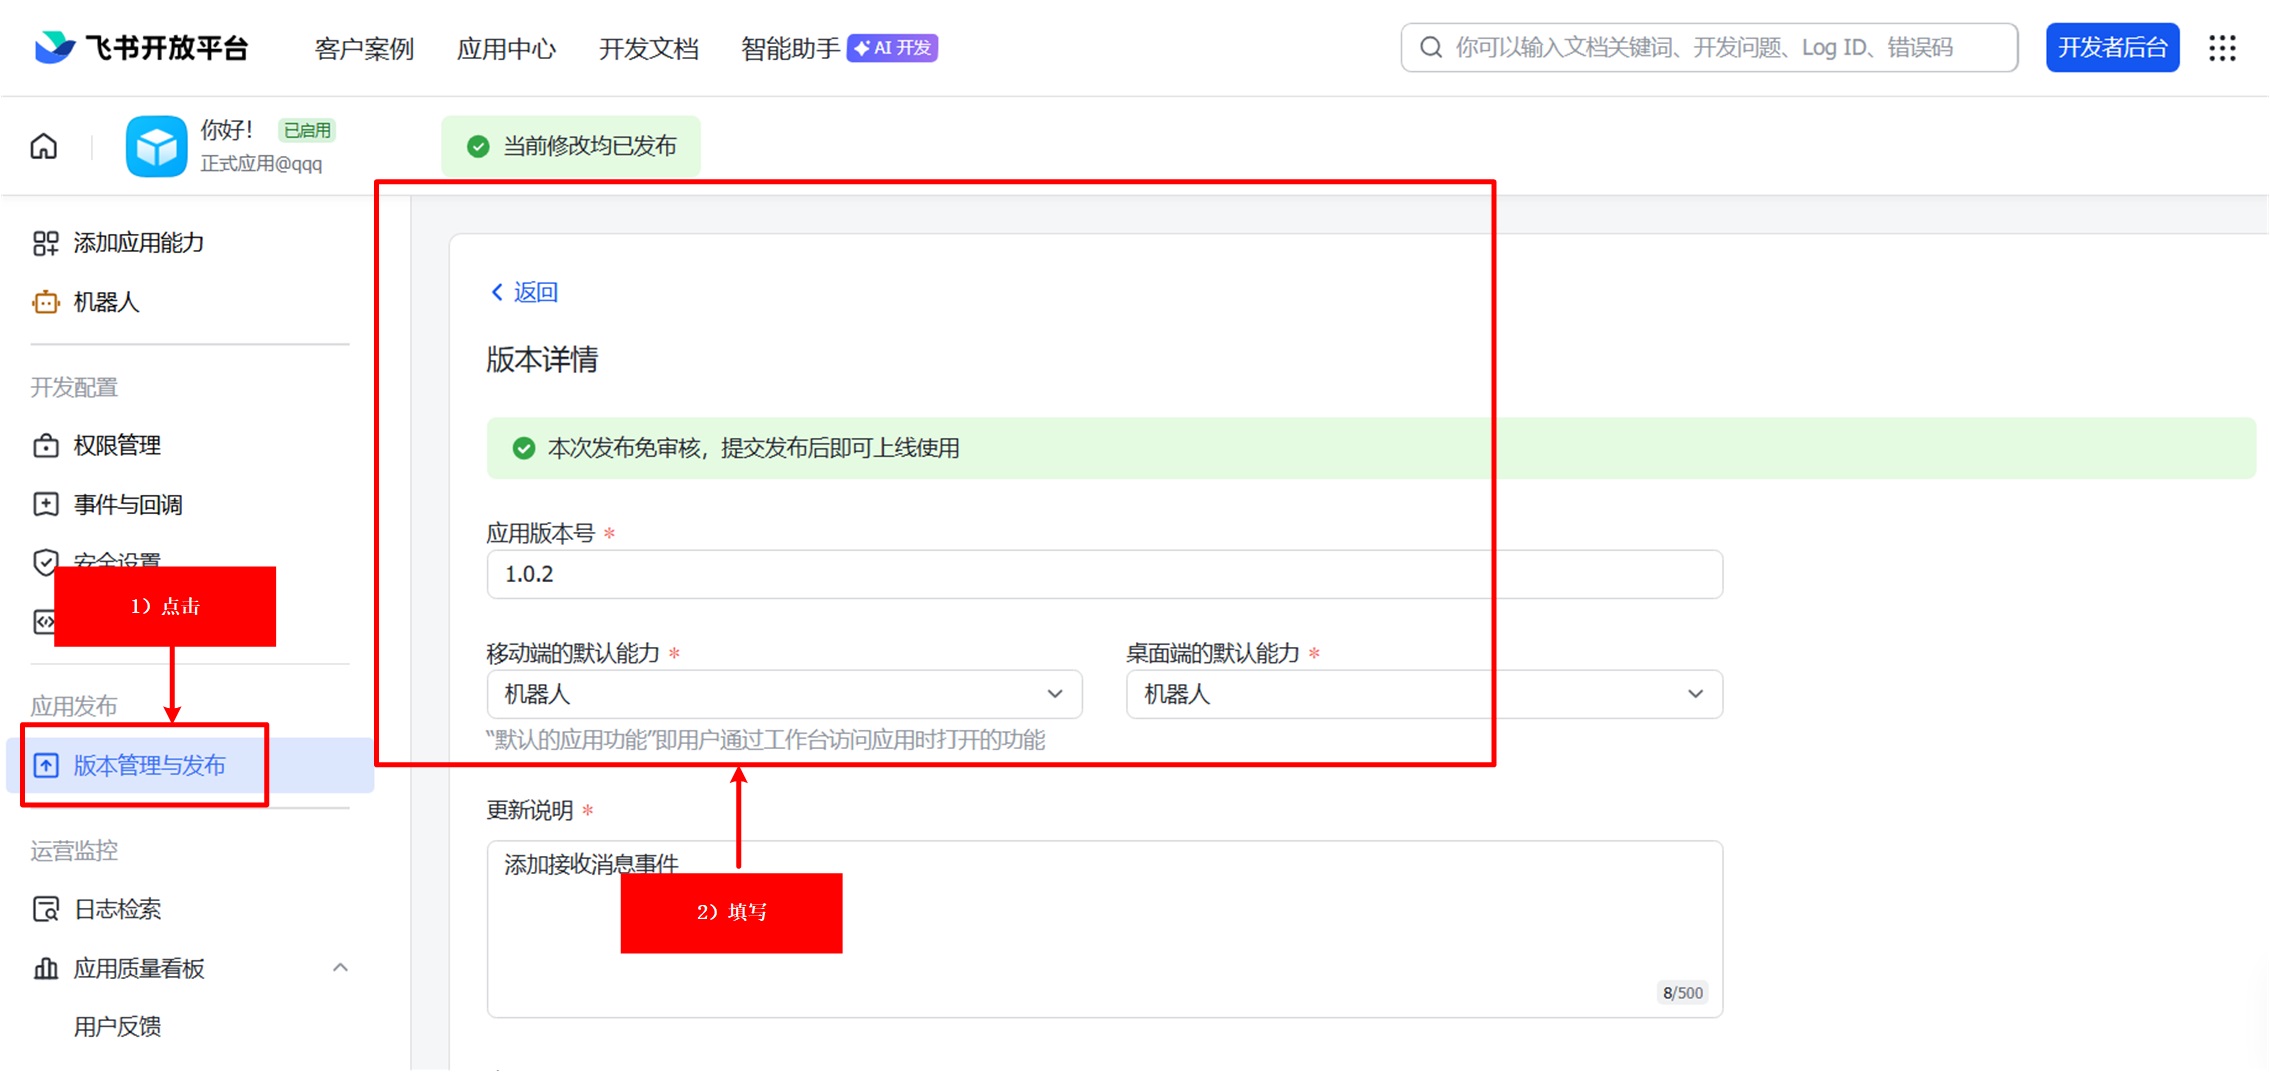
Task: Click the Feishu Open Platform logo
Action: click(x=141, y=48)
